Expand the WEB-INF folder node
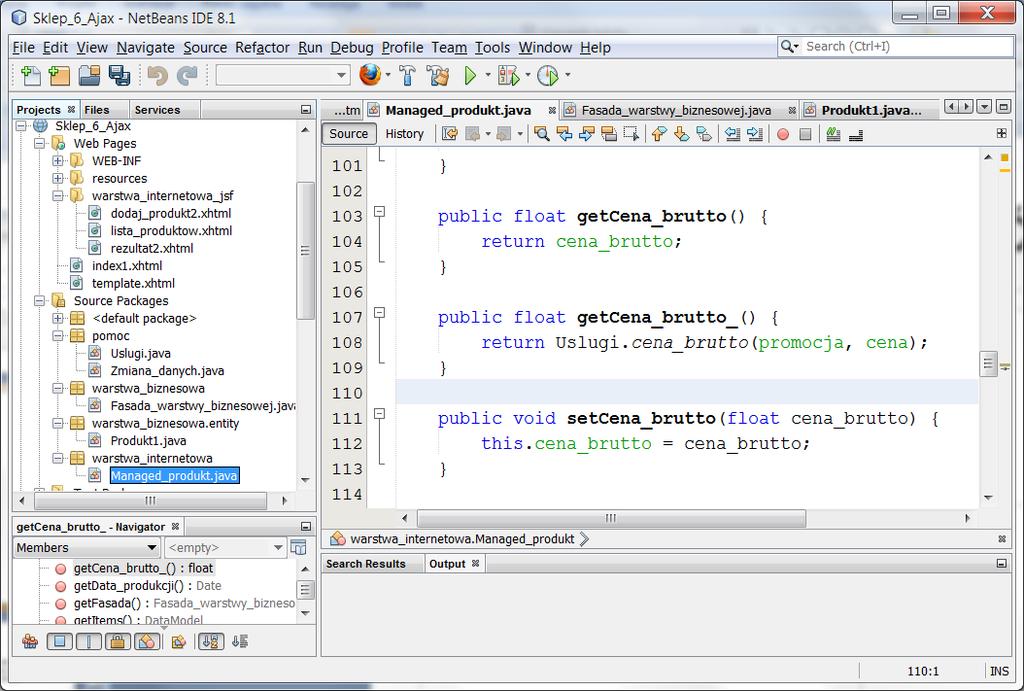This screenshot has width=1024, height=691. point(57,161)
